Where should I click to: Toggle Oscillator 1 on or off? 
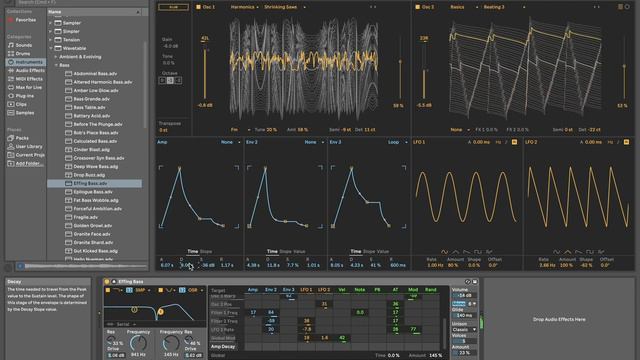(x=198, y=7)
